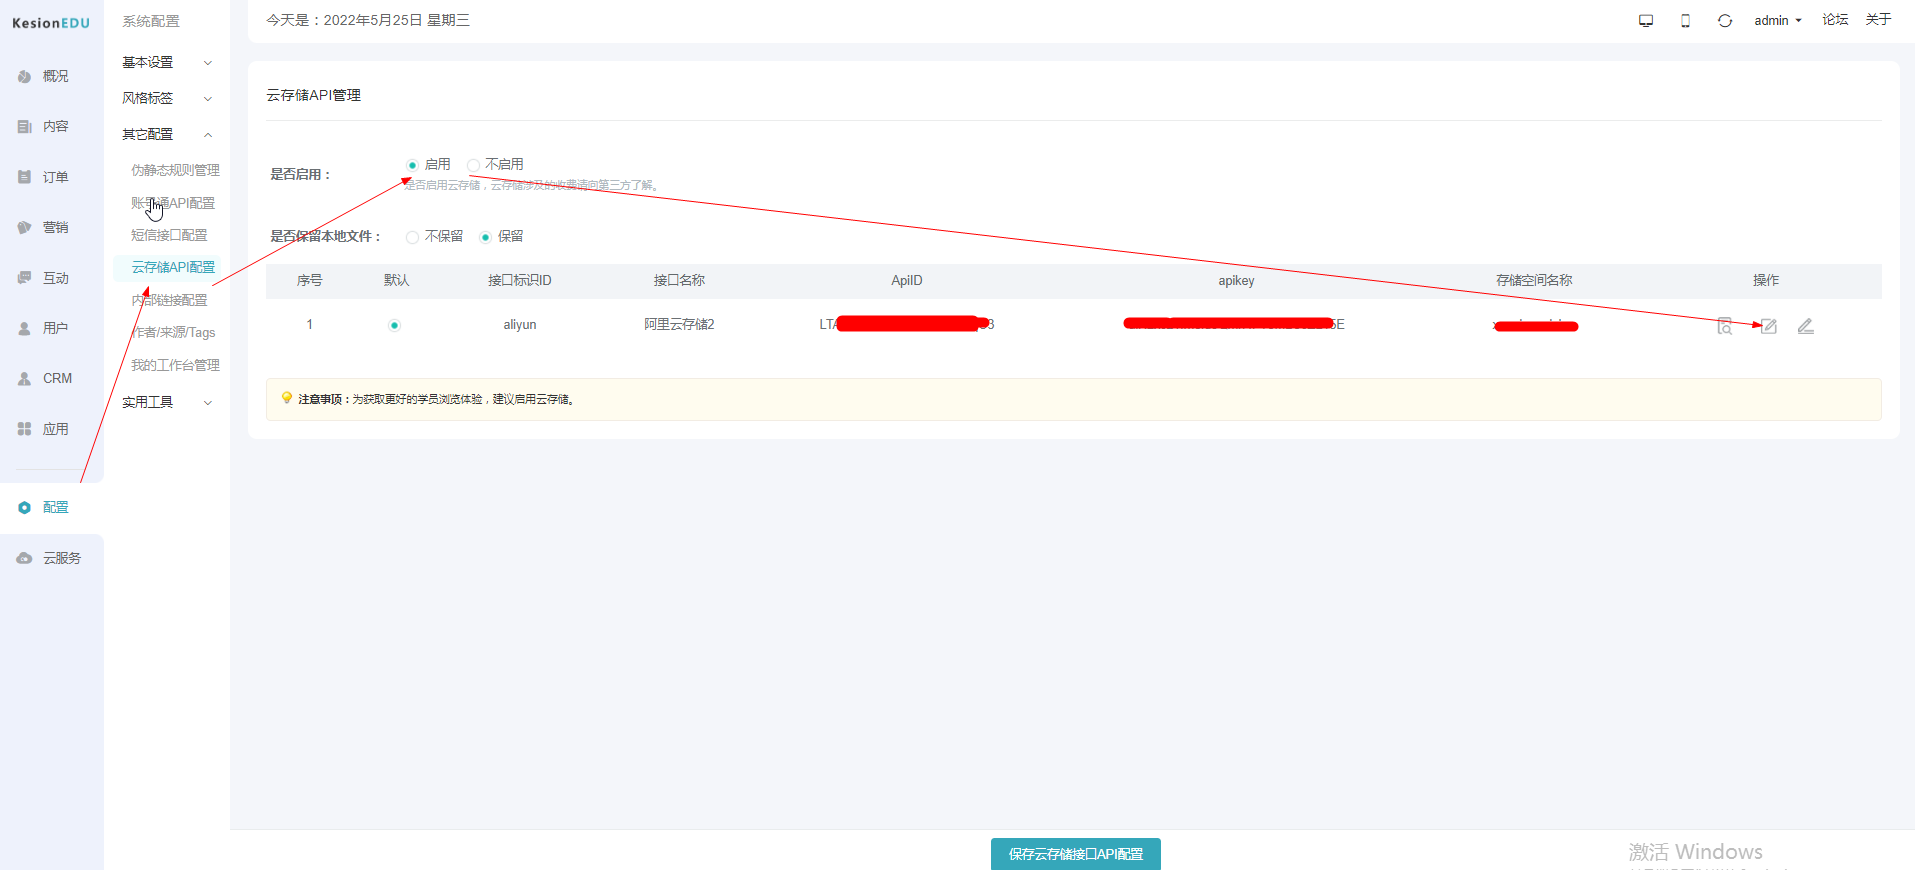Image resolution: width=1915 pixels, height=870 pixels.
Task: Click the boxed pencil edit icon in aliyun row
Action: click(1768, 326)
